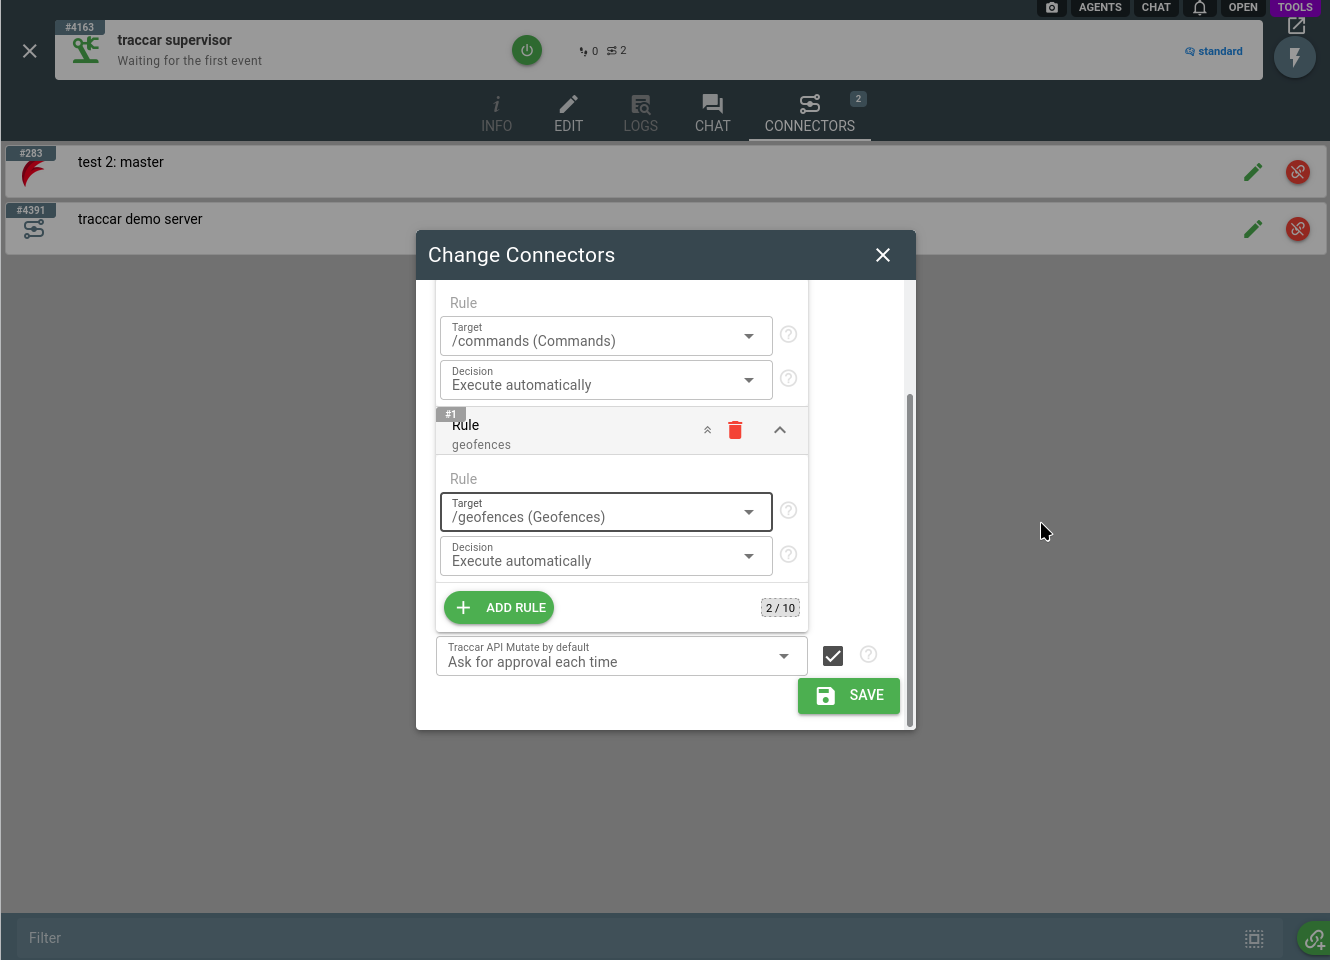This screenshot has width=1330, height=960.
Task: Click the select-all icon beside Filter
Action: (x=1254, y=938)
